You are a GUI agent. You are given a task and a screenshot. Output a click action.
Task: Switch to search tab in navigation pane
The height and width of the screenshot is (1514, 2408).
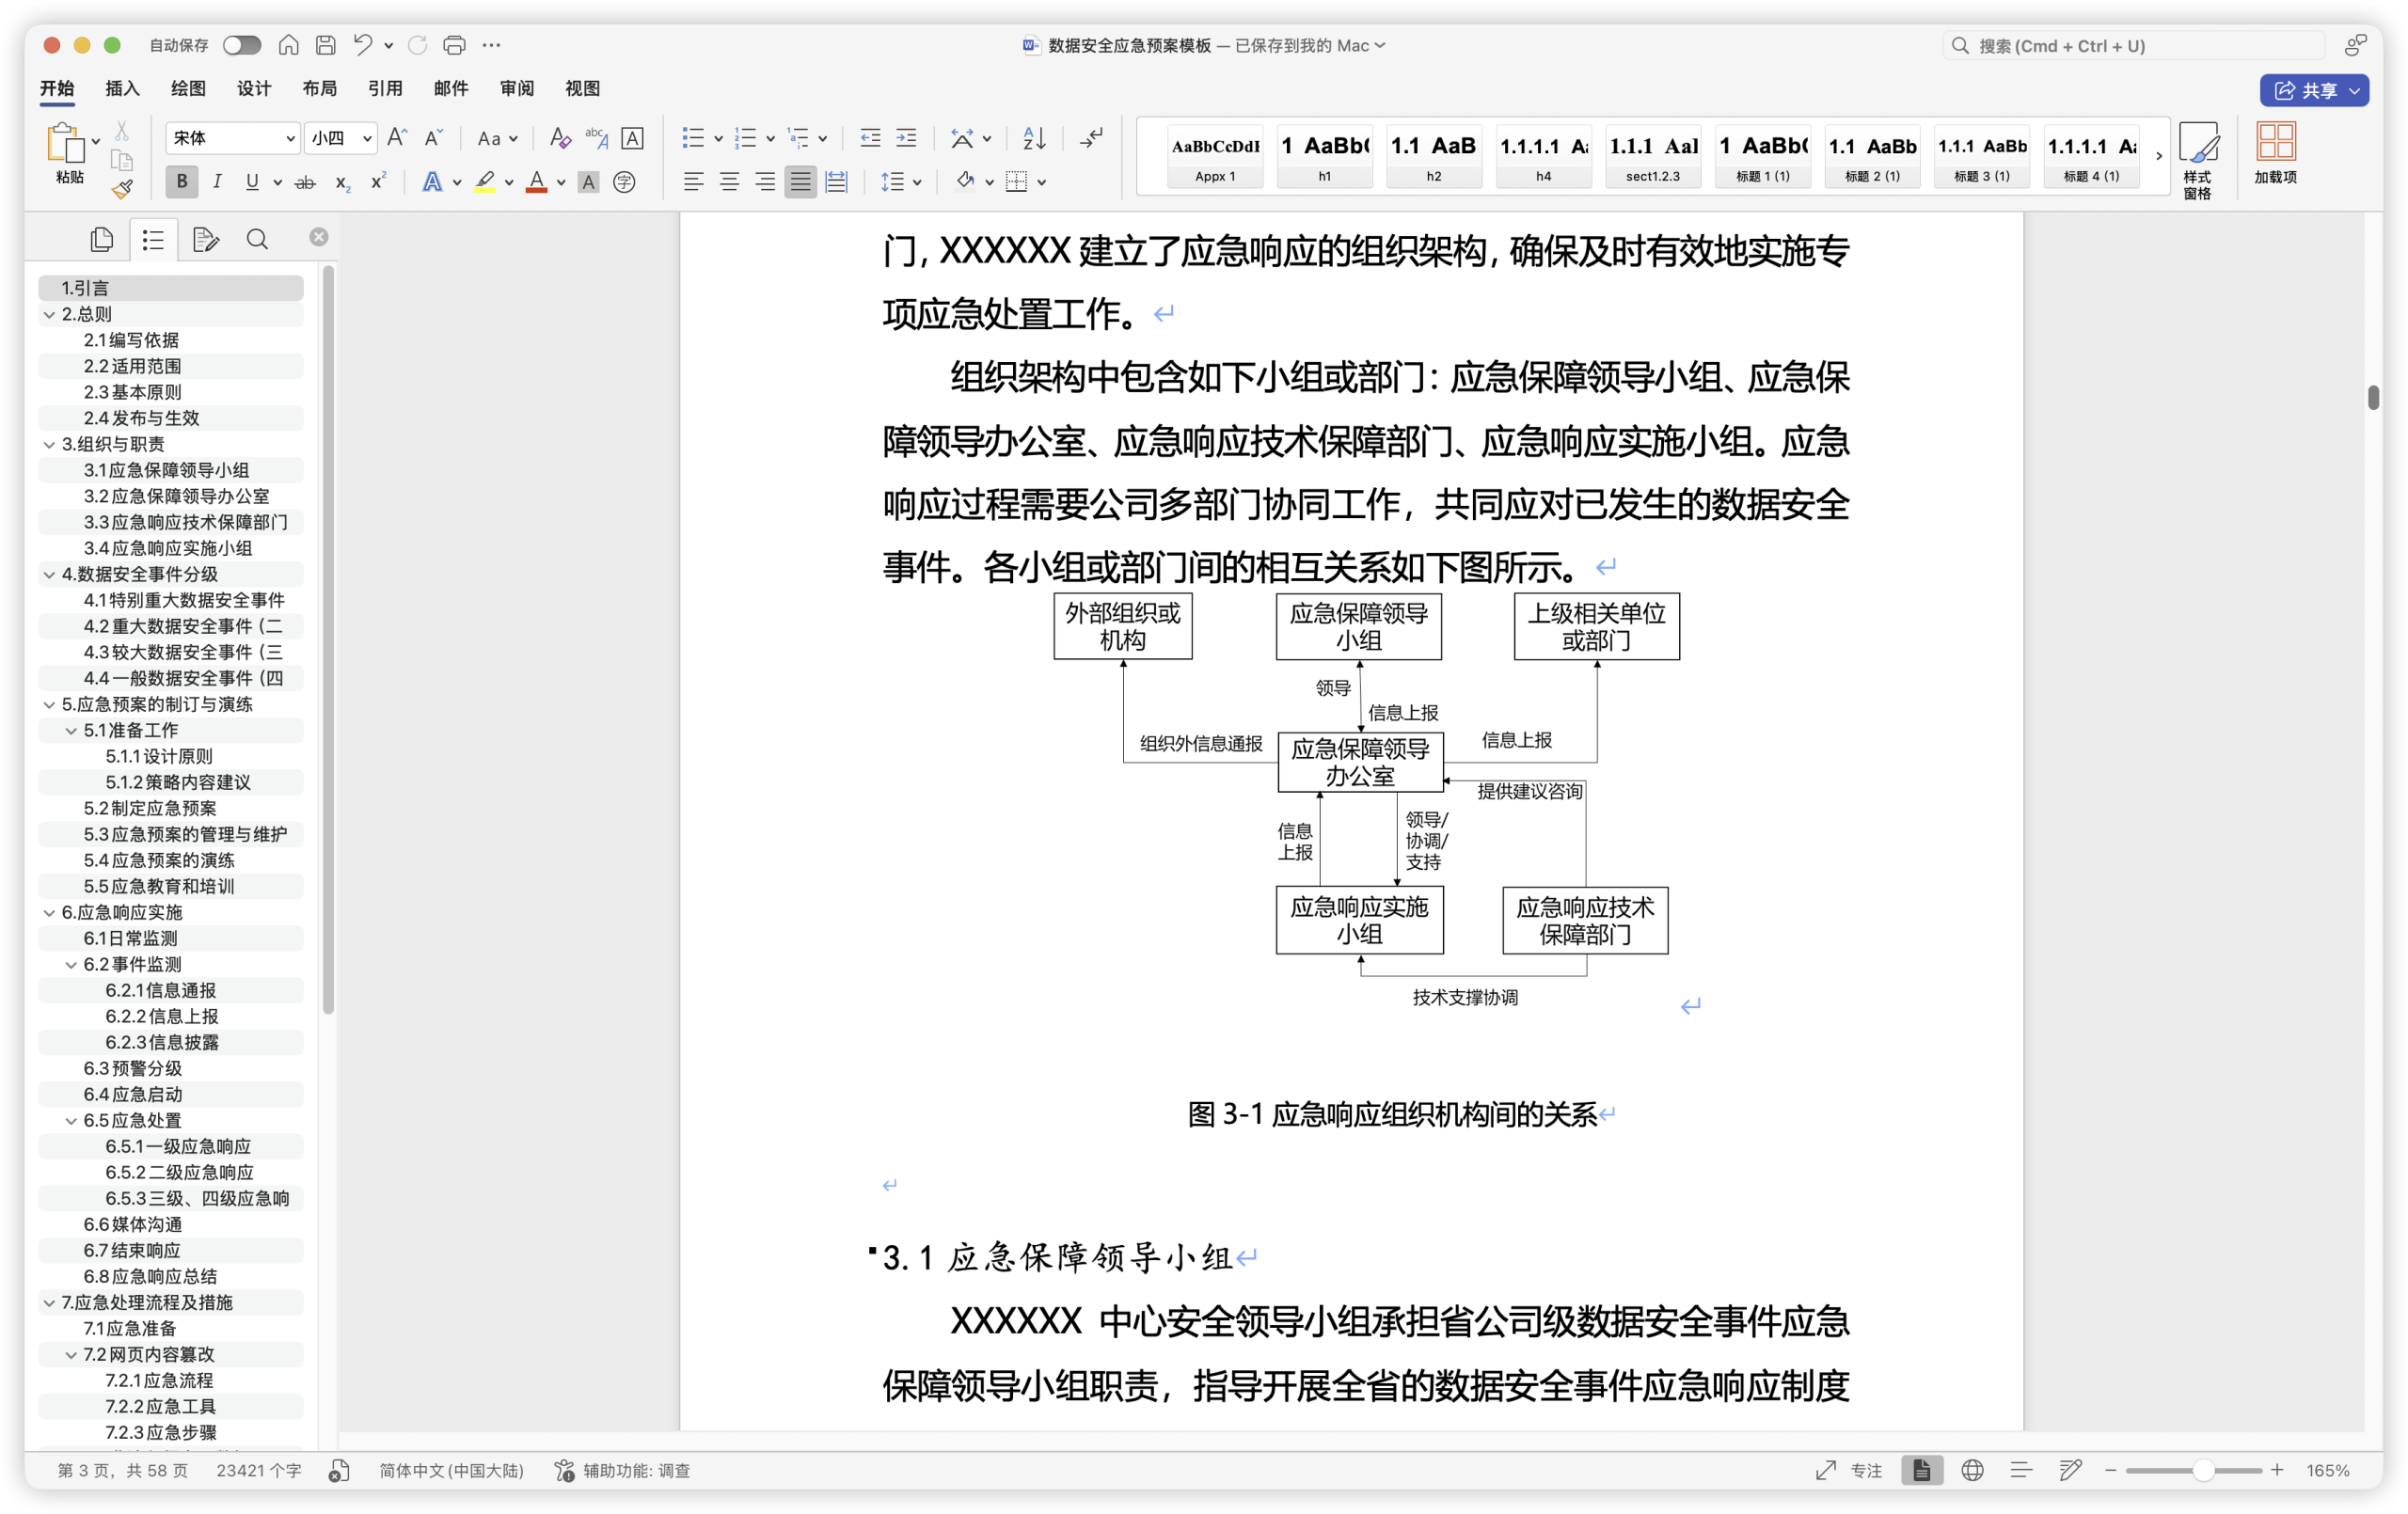click(x=257, y=239)
